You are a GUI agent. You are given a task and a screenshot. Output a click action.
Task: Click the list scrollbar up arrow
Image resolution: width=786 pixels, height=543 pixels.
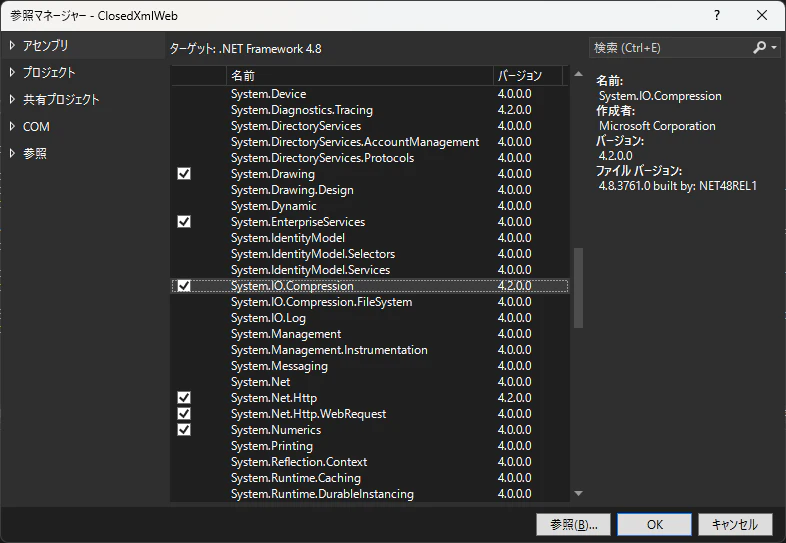[578, 74]
